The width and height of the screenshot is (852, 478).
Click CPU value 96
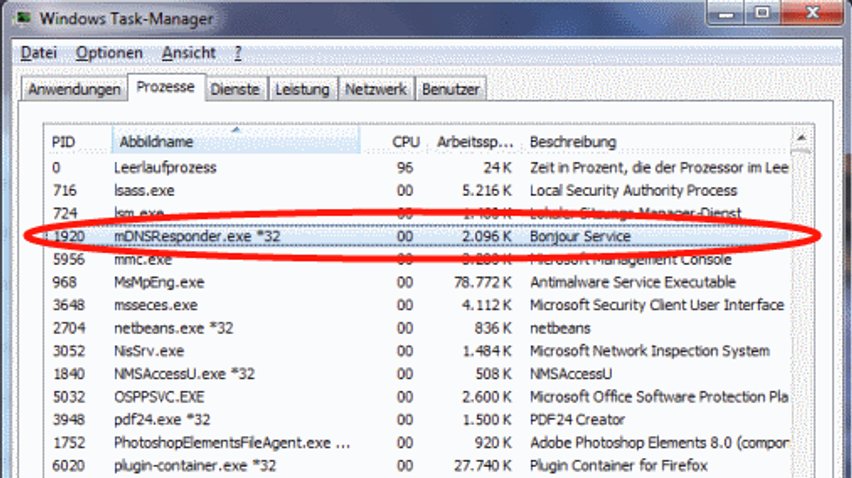(x=405, y=168)
